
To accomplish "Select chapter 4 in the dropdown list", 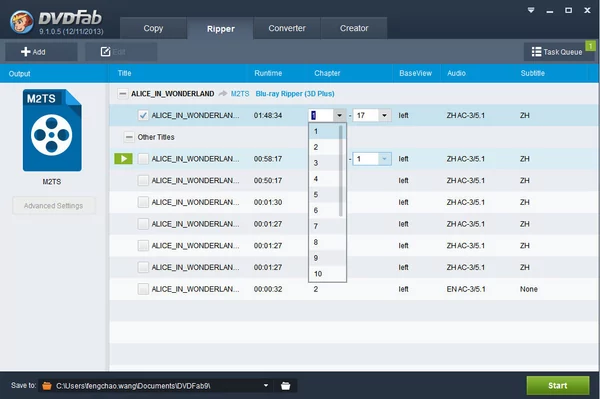I will [324, 179].
